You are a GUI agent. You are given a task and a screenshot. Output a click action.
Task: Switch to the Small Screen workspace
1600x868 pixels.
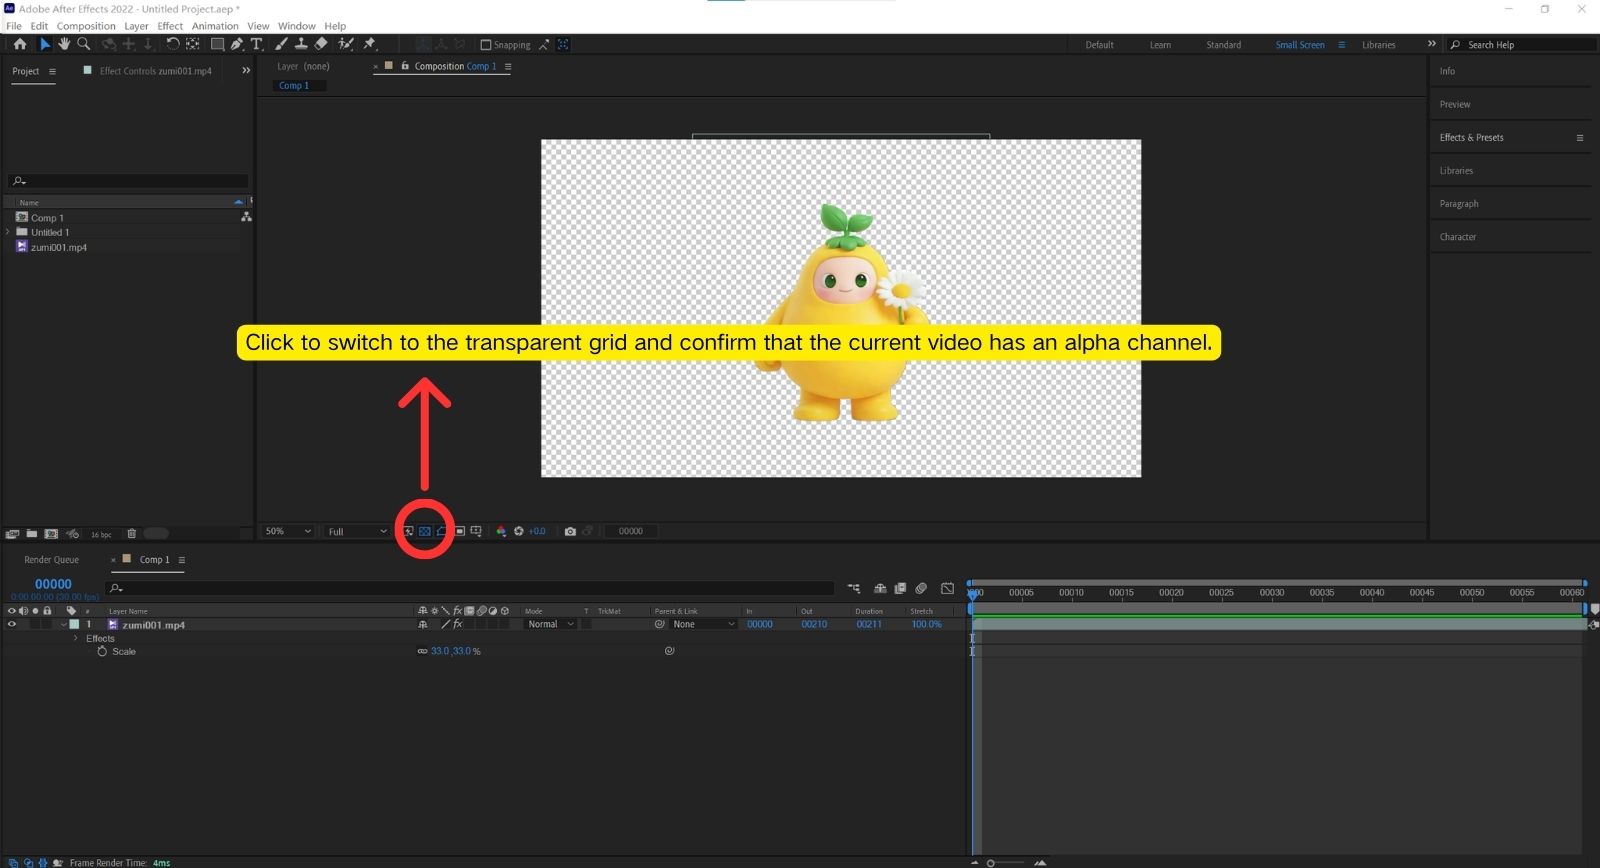1299,45
